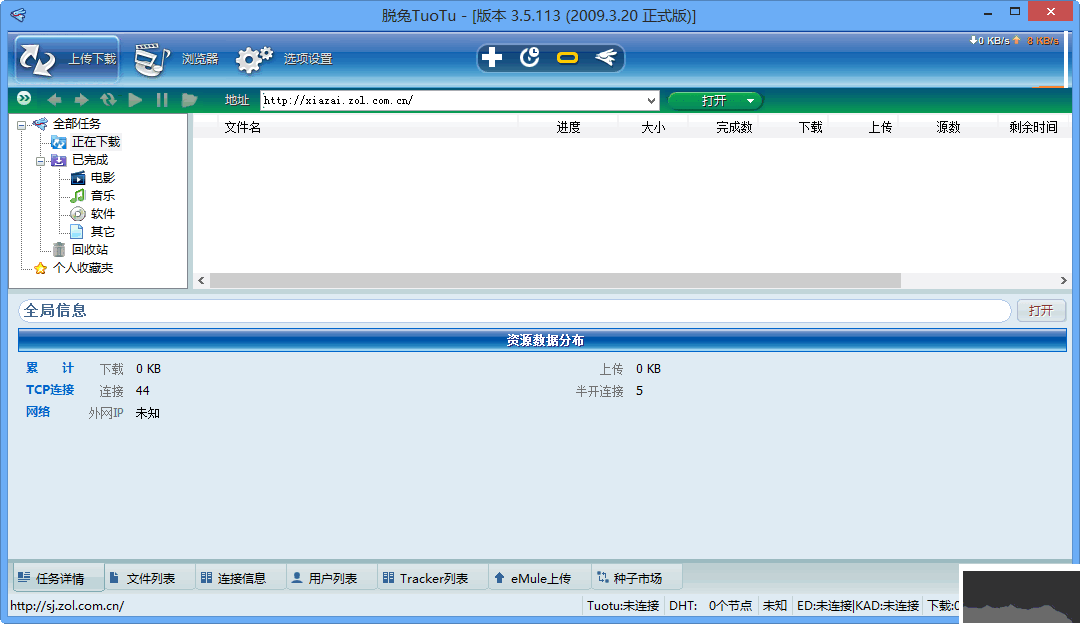The height and width of the screenshot is (624, 1080).
Task: Click the refresh arrows icon
Action: [x=108, y=101]
